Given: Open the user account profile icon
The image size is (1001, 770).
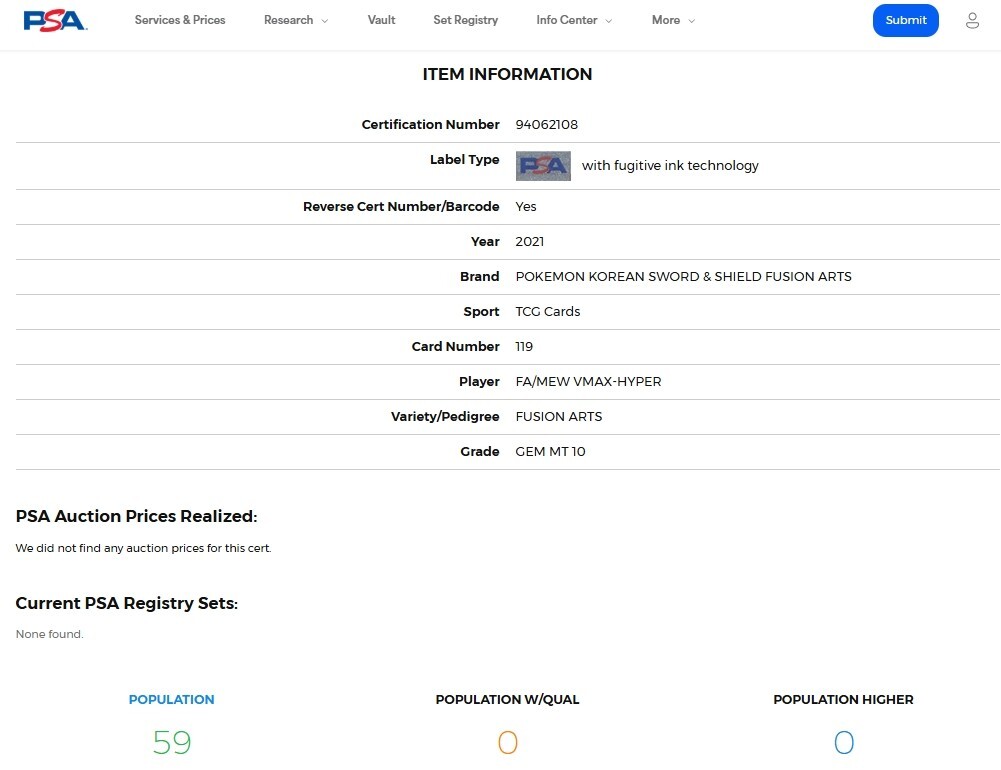Looking at the screenshot, I should [x=972, y=20].
